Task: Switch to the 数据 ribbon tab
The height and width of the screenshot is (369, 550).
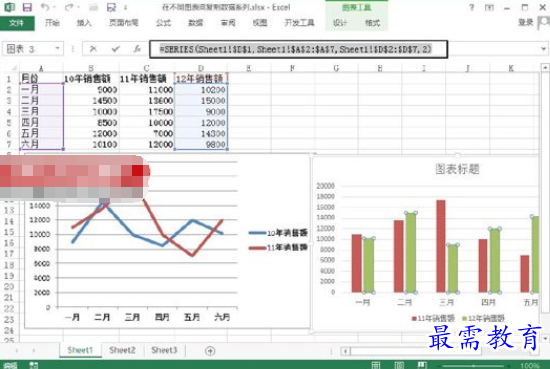Action: (195, 23)
